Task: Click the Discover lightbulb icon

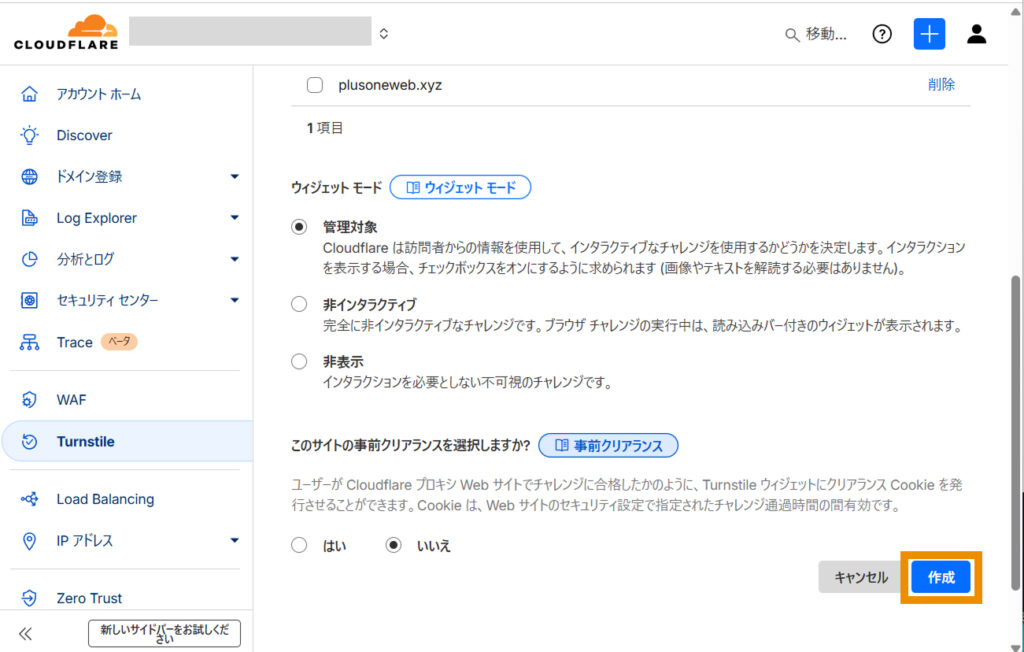Action: (x=30, y=135)
